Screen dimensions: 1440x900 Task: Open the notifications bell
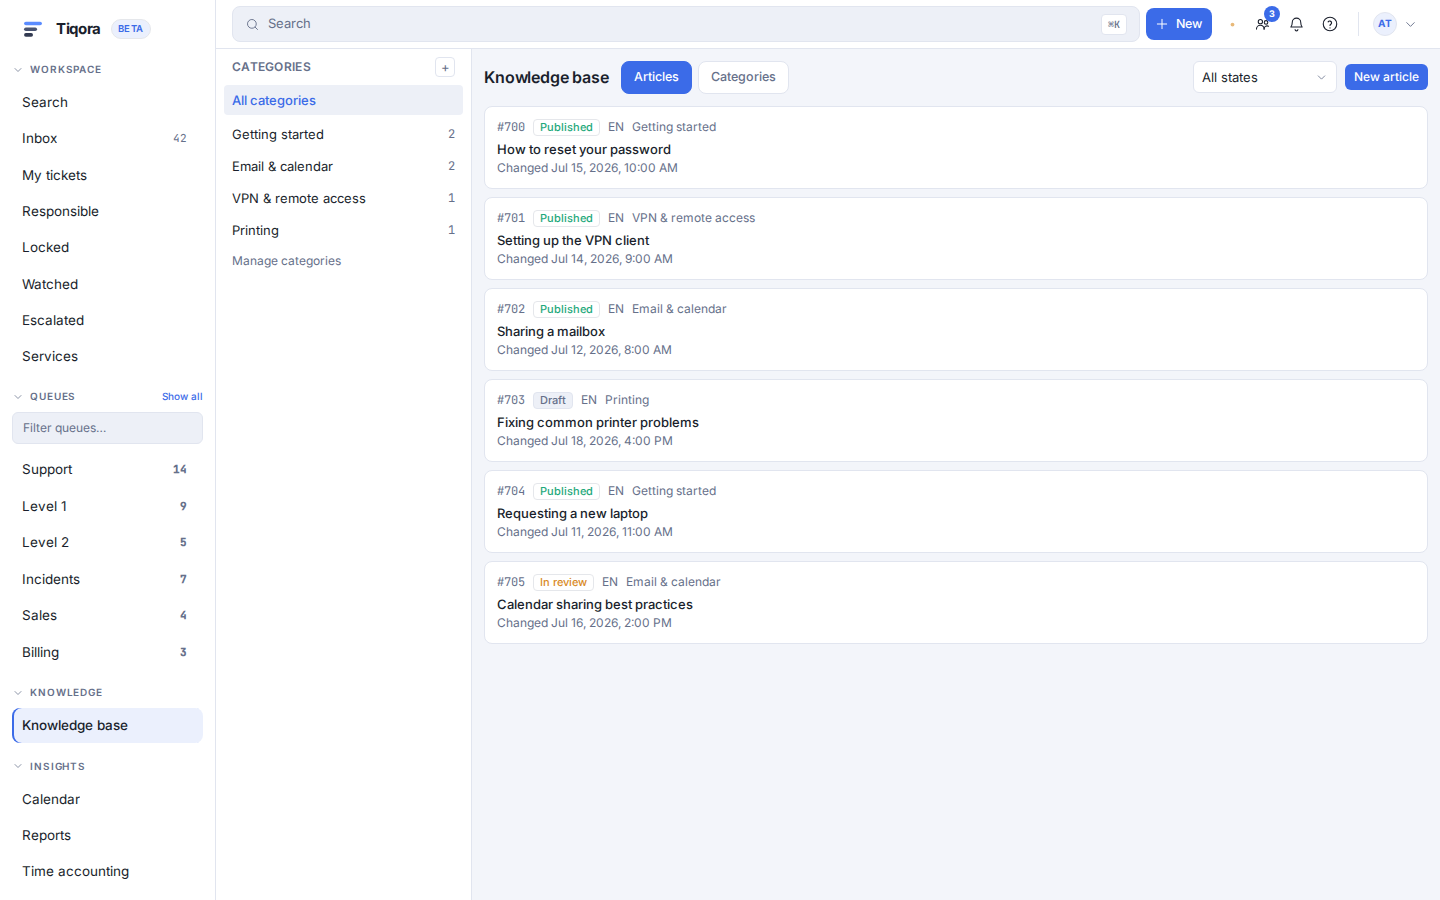coord(1296,24)
